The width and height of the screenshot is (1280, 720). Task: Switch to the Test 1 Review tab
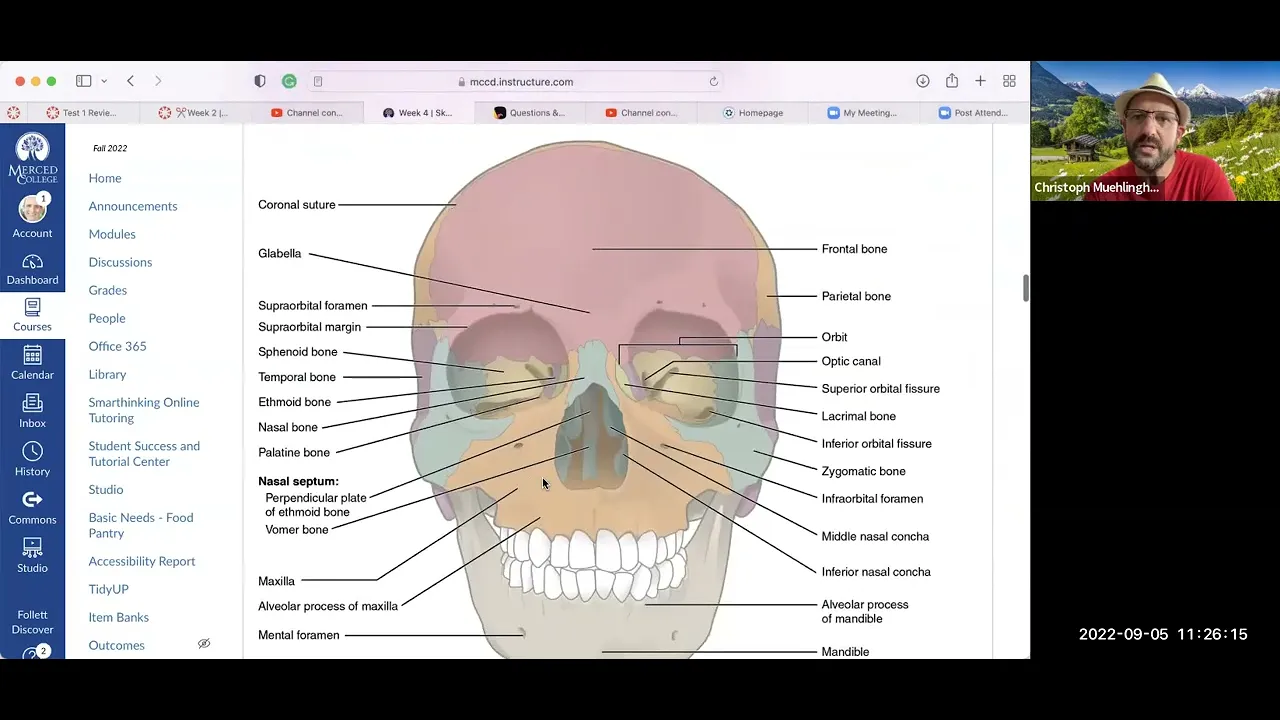tap(82, 113)
